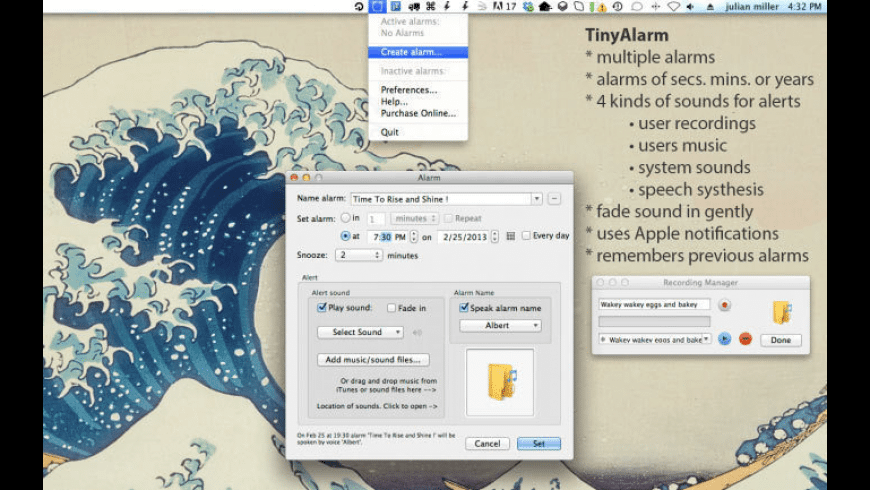This screenshot has width=870, height=490.
Task: Select Preferences... in the TinyAlarm menu
Action: pyautogui.click(x=408, y=90)
